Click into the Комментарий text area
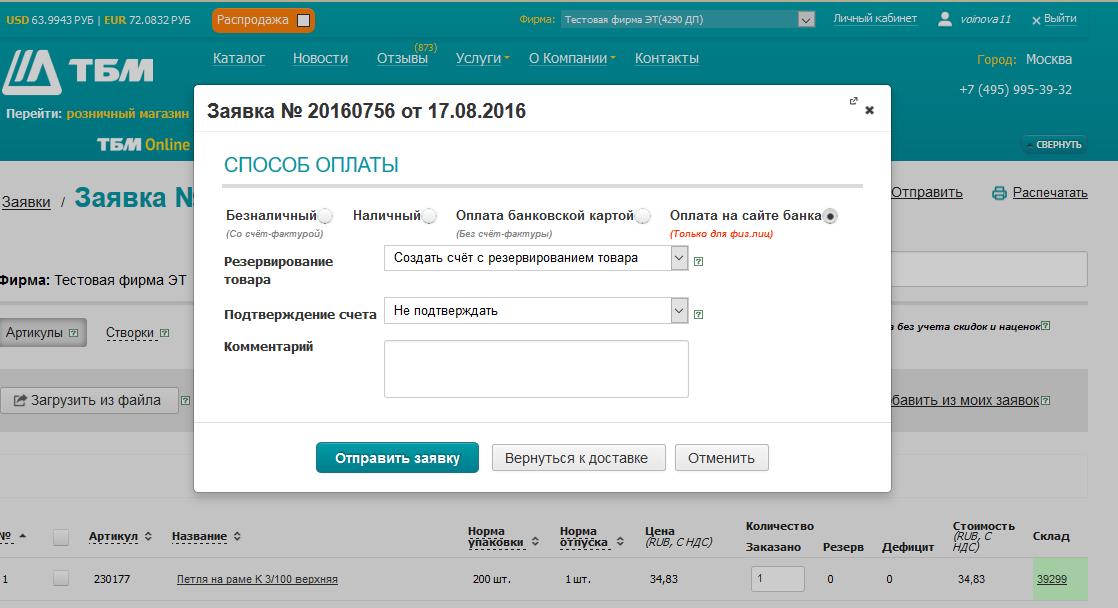The width and height of the screenshot is (1118, 608). tap(536, 369)
